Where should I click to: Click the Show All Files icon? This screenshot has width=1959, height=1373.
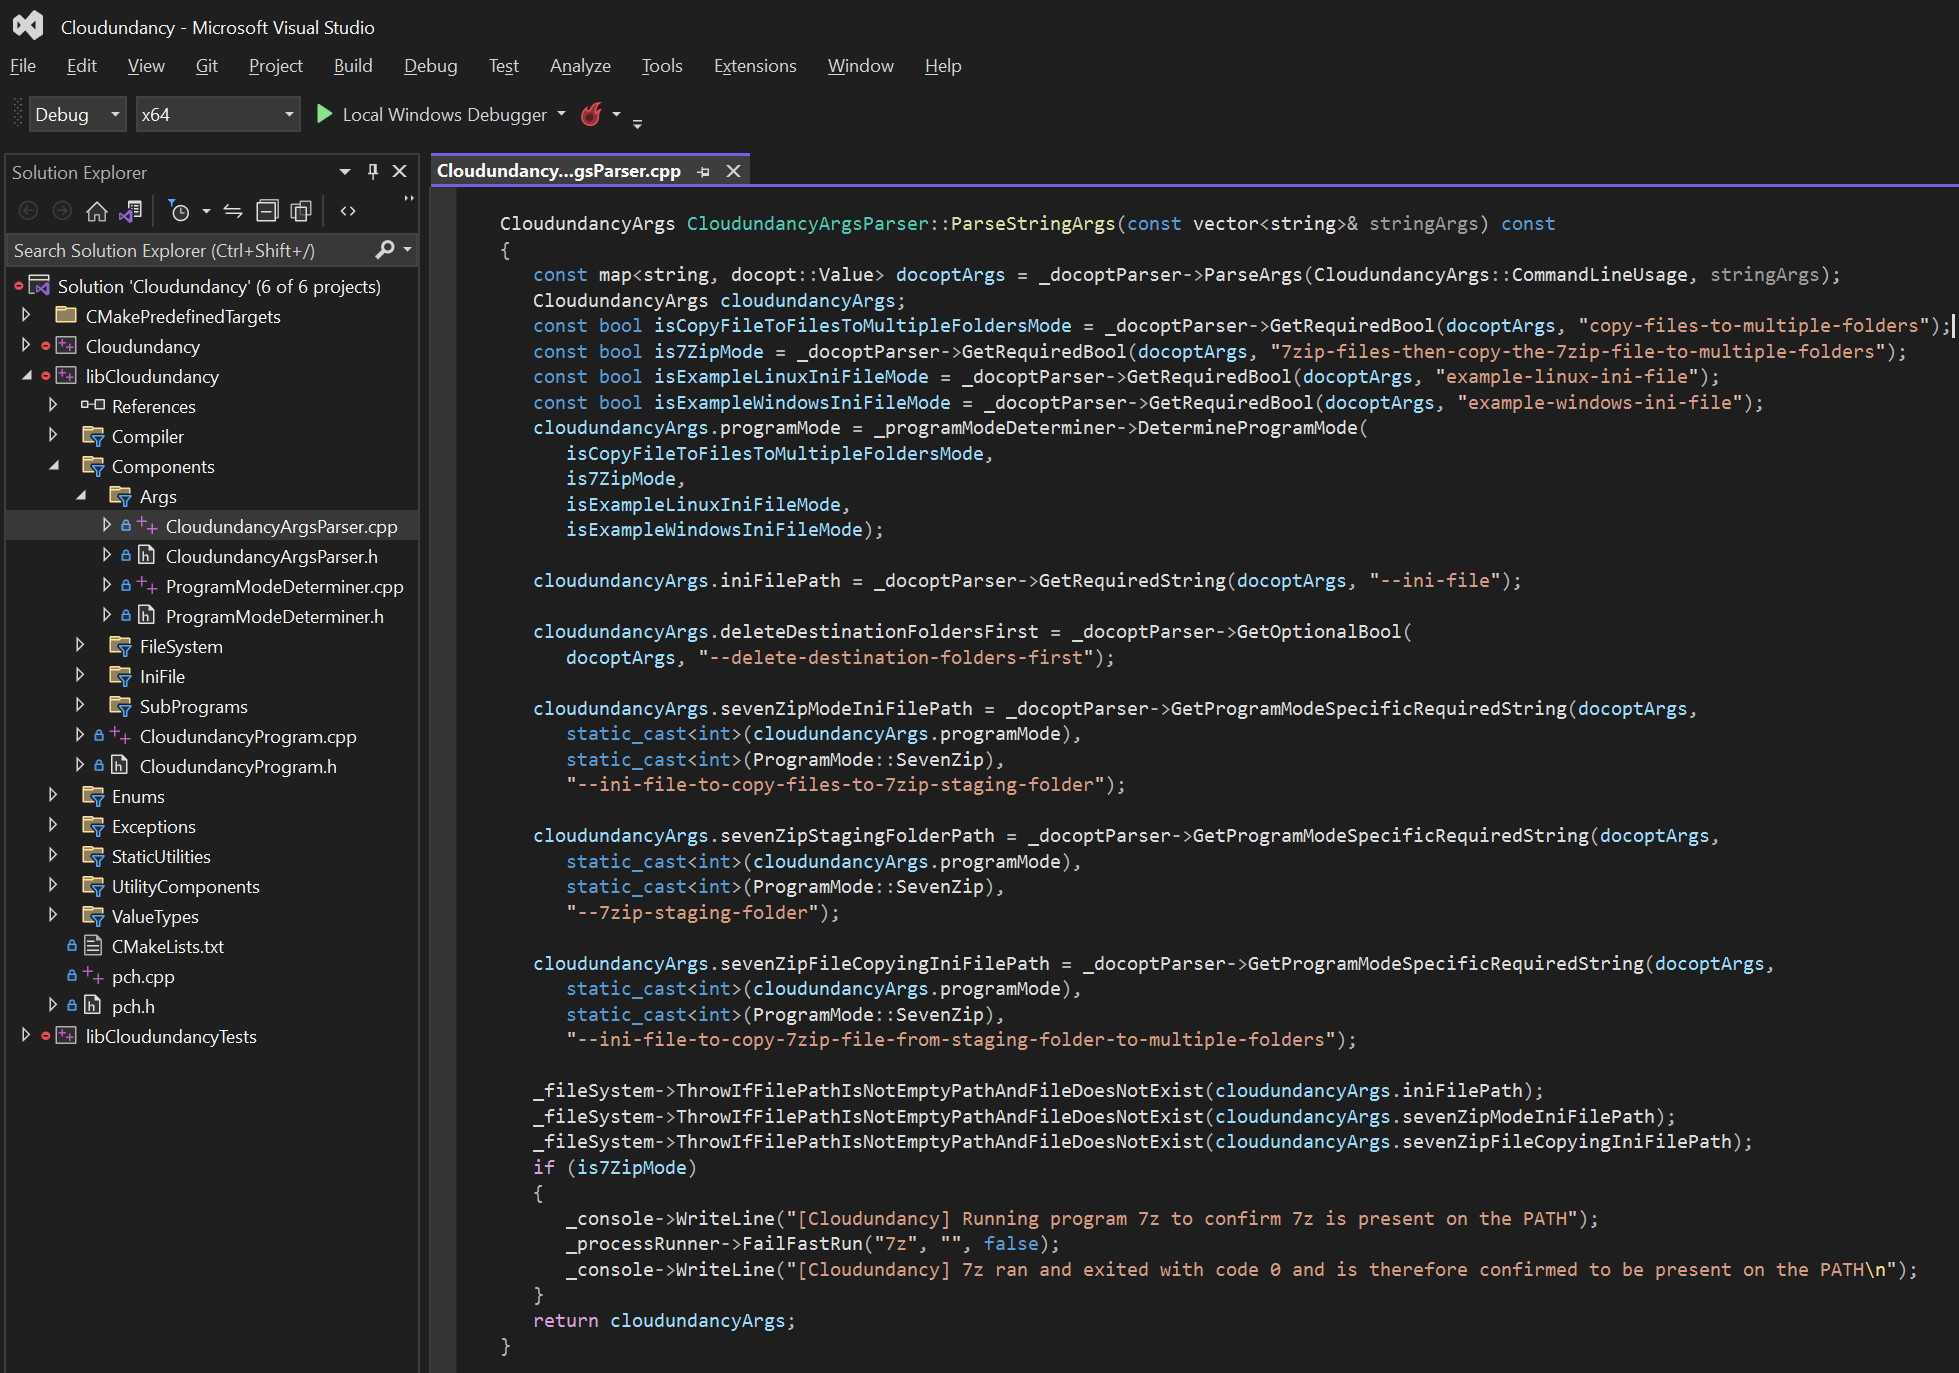tap(301, 211)
